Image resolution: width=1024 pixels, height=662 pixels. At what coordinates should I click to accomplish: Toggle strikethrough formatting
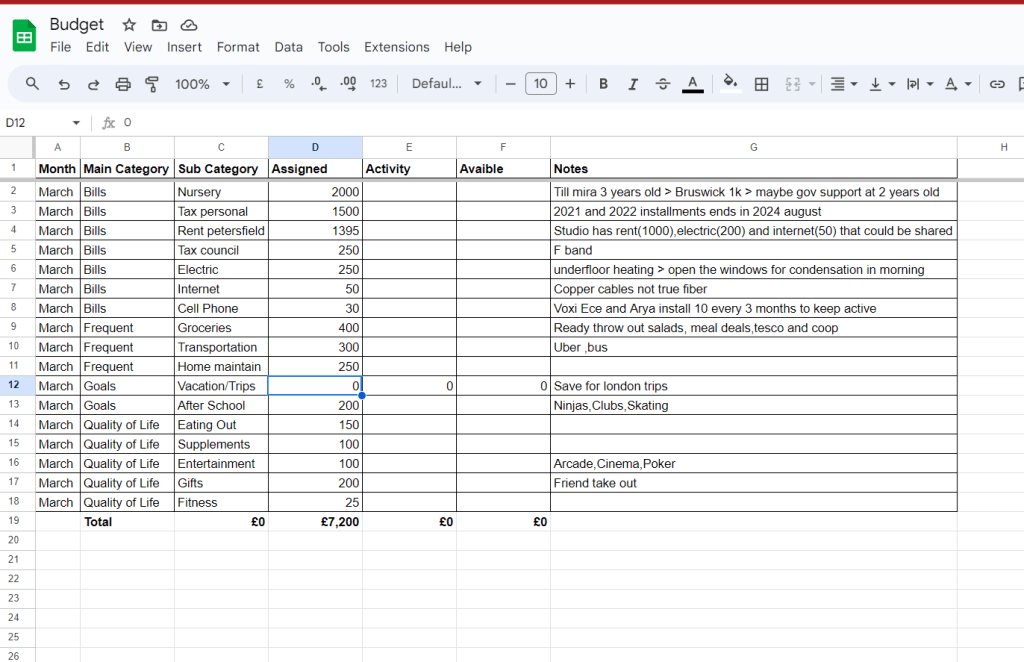point(662,84)
